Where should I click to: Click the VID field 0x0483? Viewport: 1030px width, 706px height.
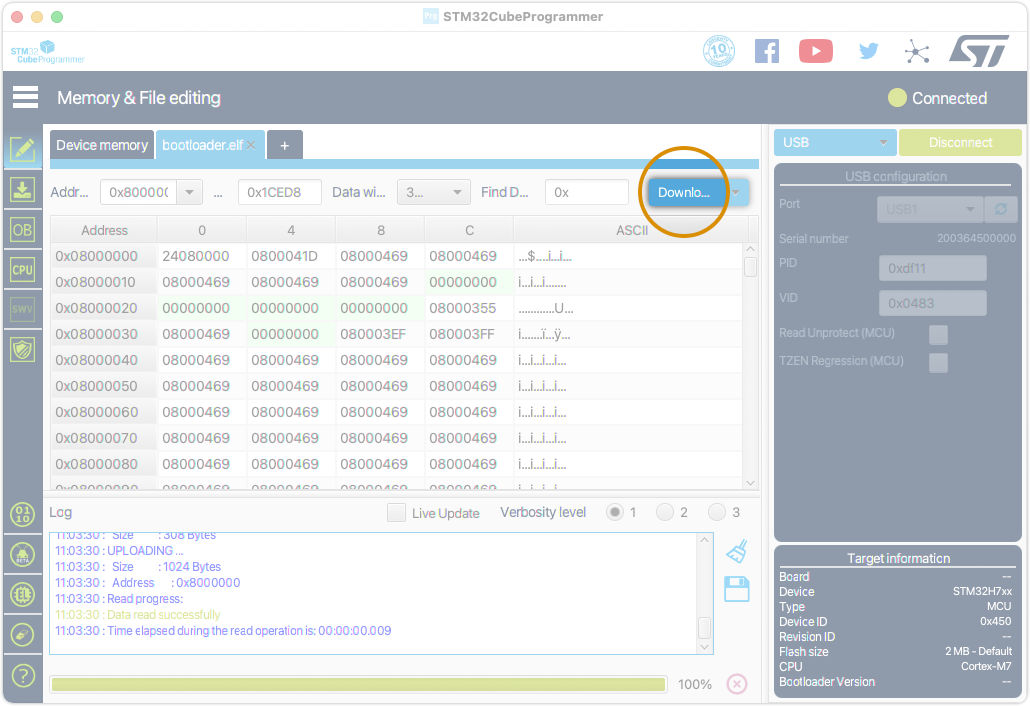[x=933, y=303]
